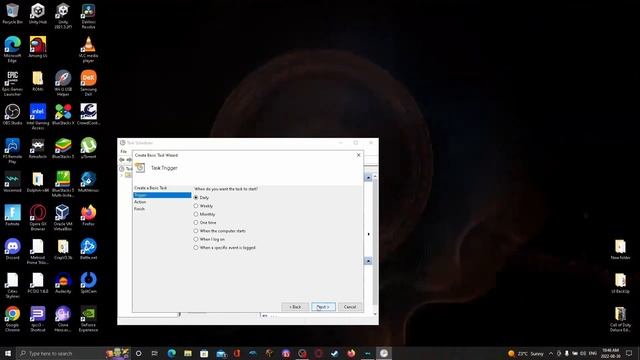This screenshot has height=360, width=640.
Task: Open the Recycle Bin desktop icon
Action: pos(12,13)
